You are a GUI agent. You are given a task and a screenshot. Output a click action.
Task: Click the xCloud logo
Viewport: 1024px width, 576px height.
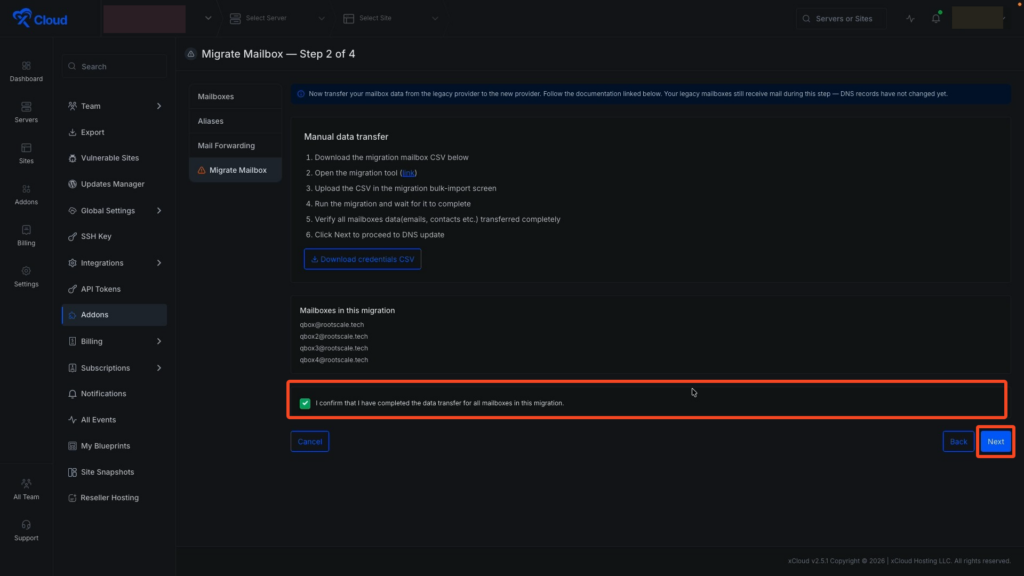pos(40,18)
